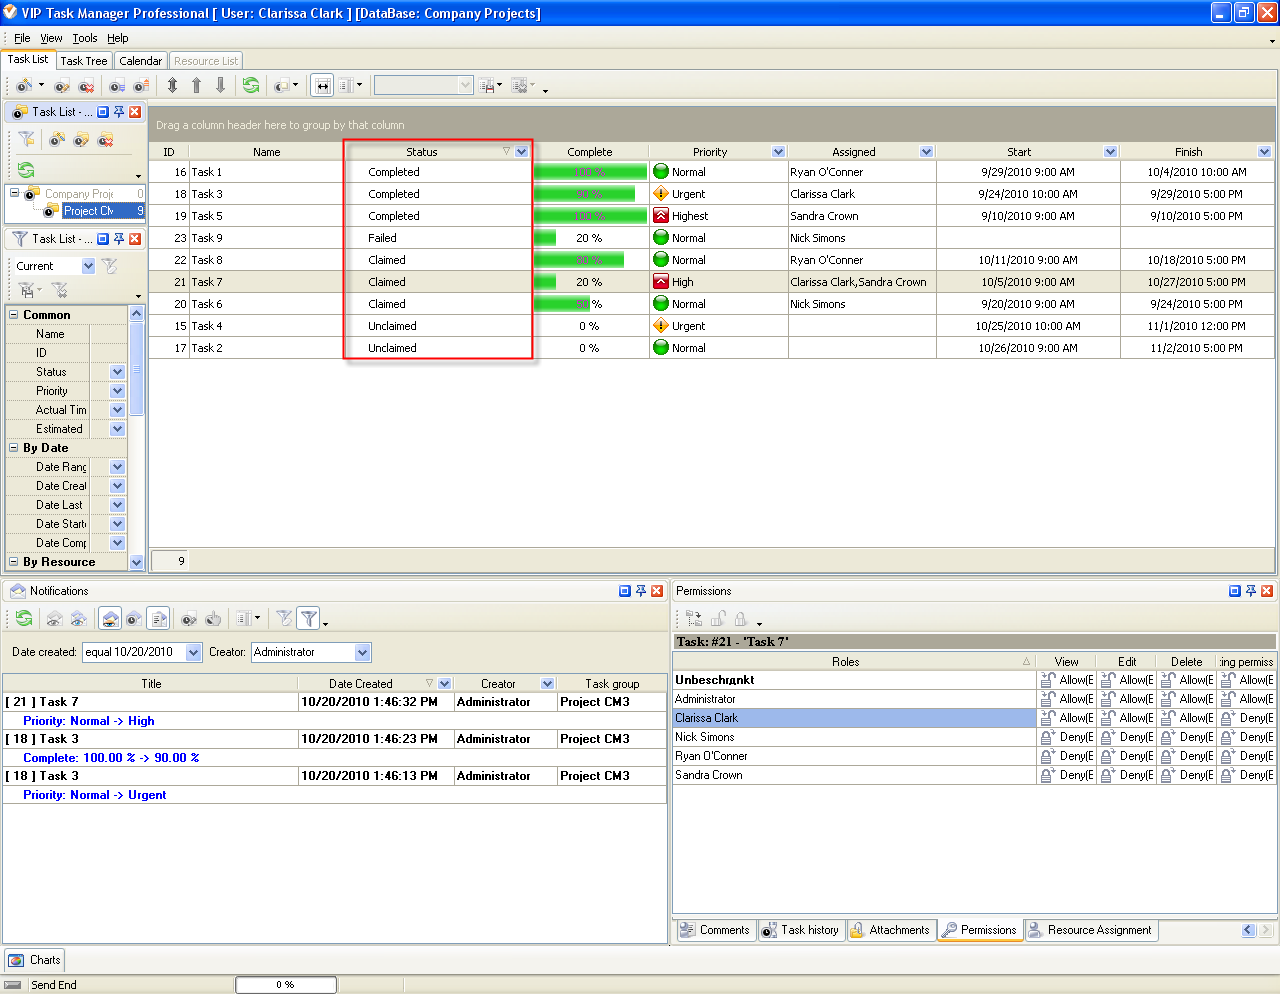Click the Charts button
Image resolution: width=1280 pixels, height=994 pixels.
35,960
